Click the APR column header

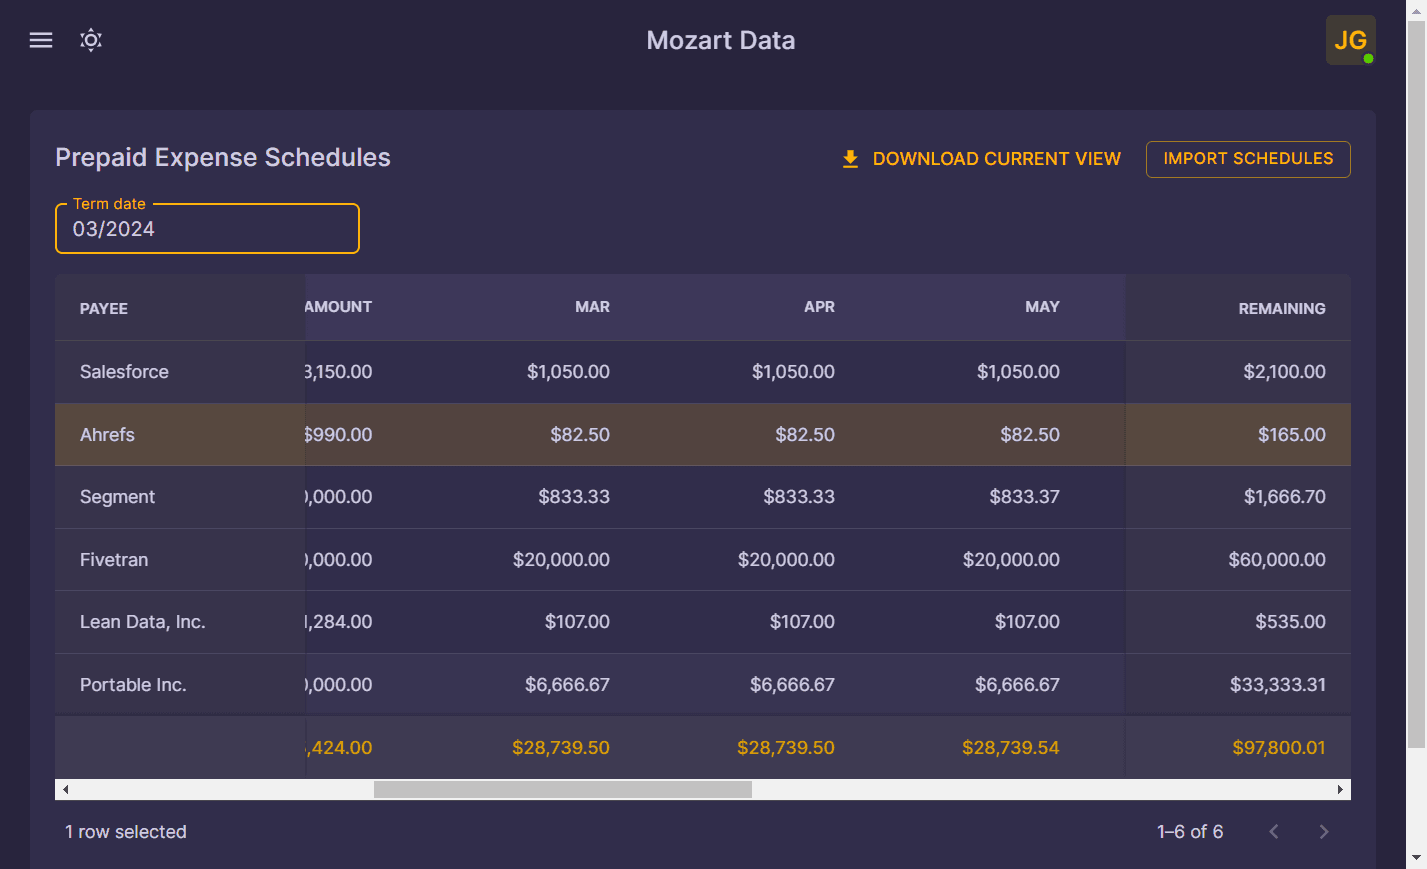coord(819,307)
